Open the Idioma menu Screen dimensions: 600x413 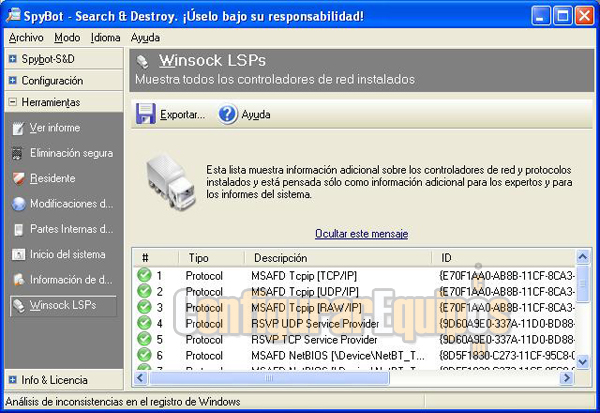(x=105, y=38)
